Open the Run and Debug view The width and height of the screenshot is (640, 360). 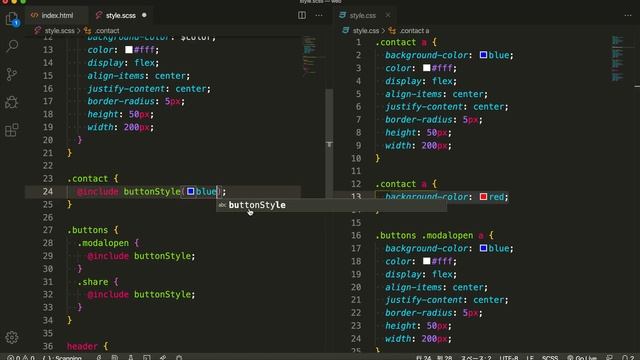(12, 102)
